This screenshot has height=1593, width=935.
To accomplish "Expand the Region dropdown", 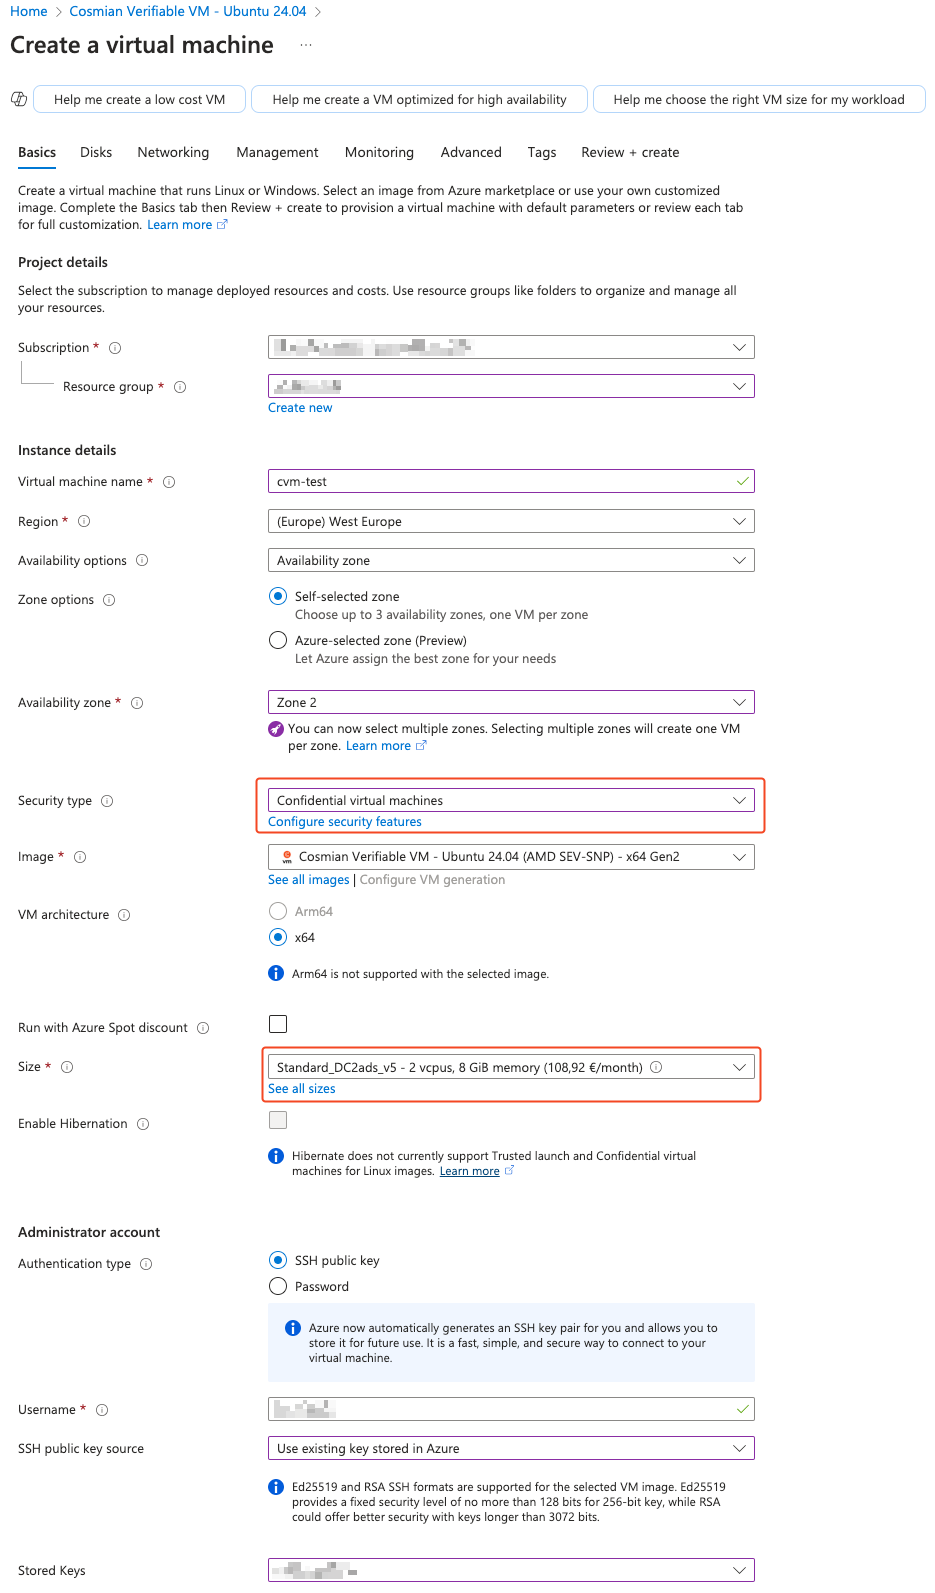I will tap(511, 521).
